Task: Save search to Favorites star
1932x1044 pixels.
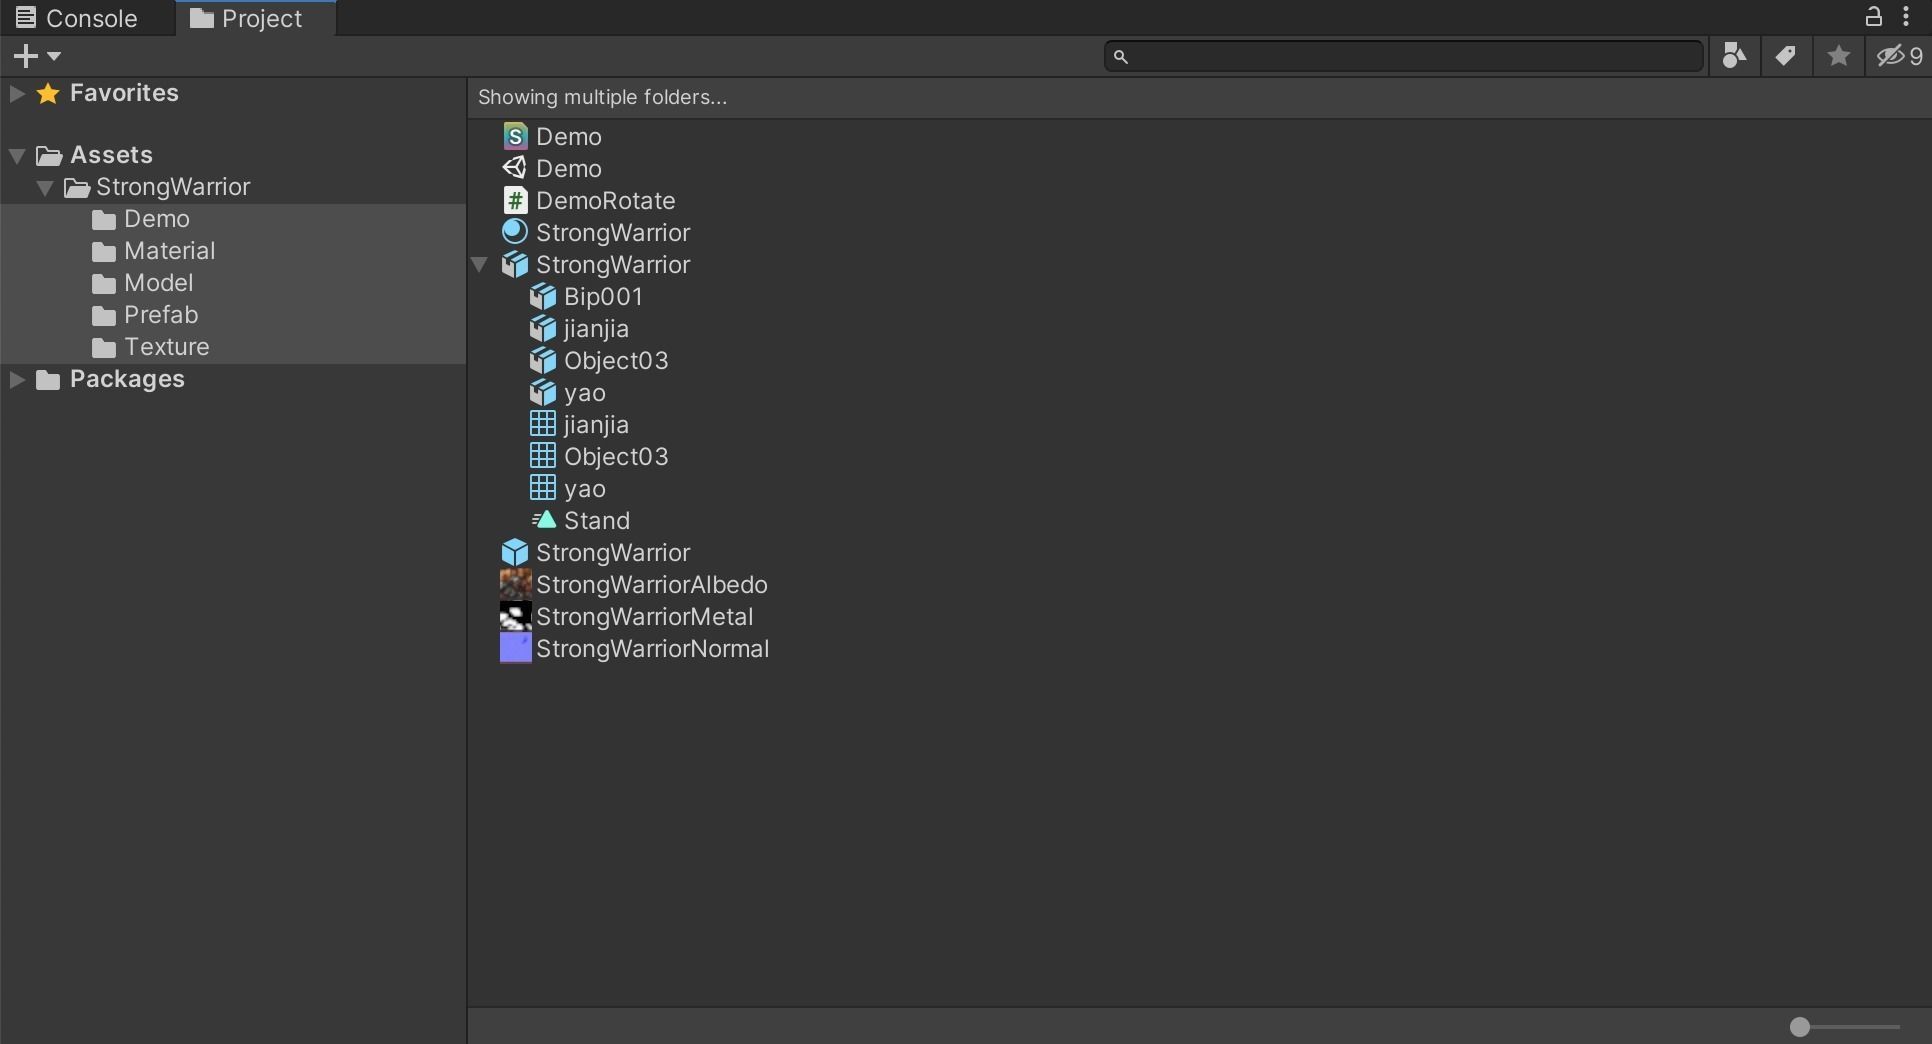Action: (1838, 56)
